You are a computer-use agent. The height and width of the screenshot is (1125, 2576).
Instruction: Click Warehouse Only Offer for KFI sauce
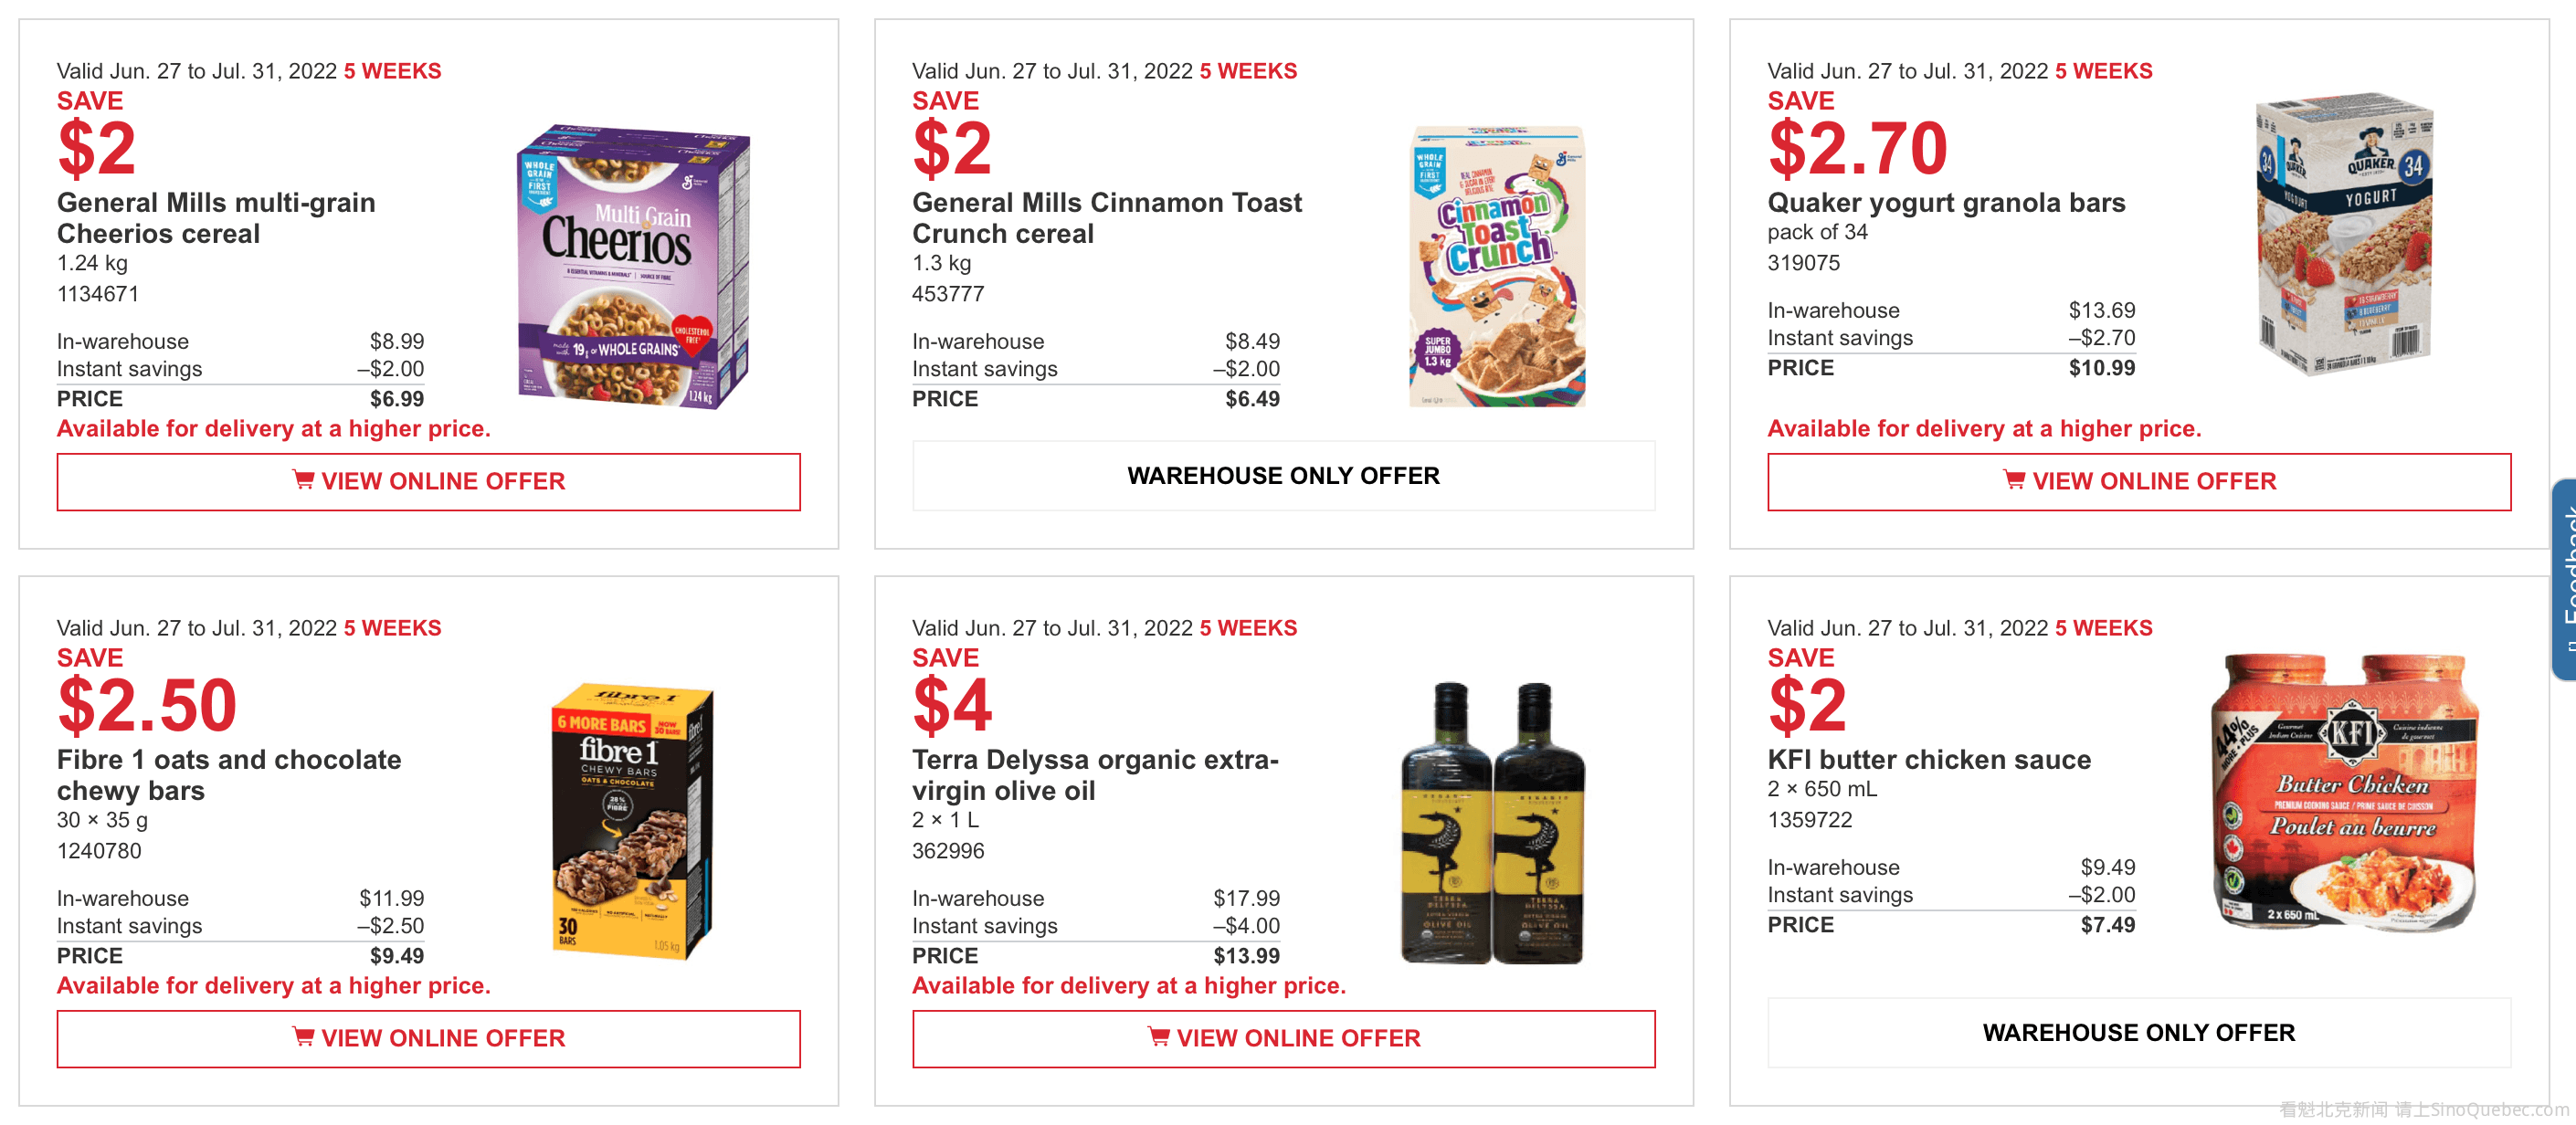(x=2139, y=1033)
